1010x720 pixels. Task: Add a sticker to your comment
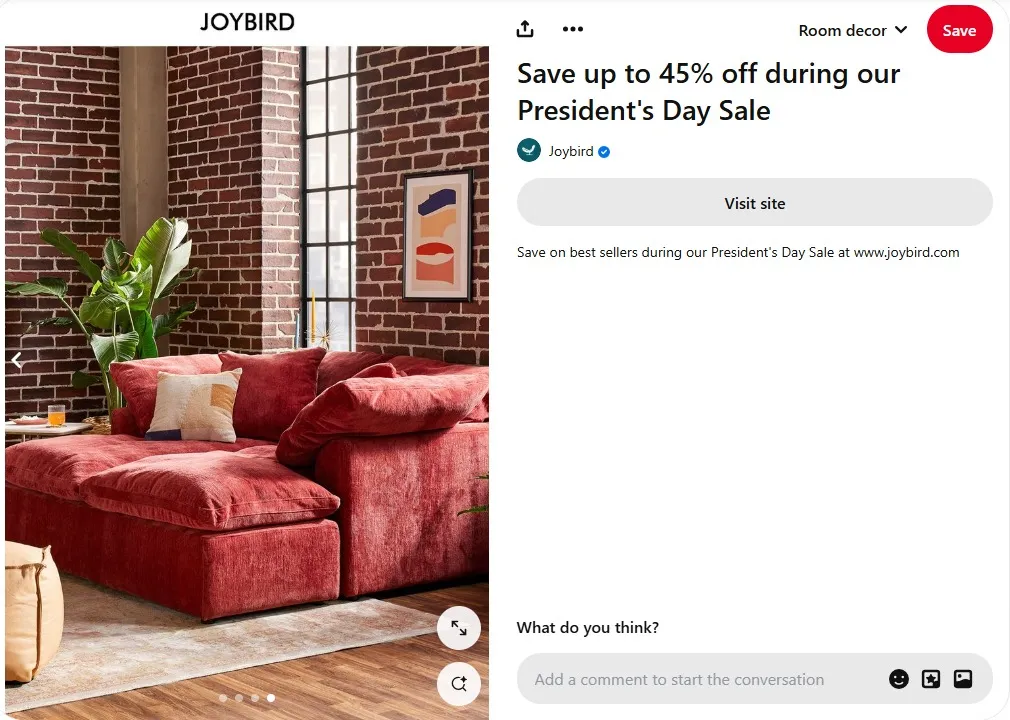click(x=930, y=678)
